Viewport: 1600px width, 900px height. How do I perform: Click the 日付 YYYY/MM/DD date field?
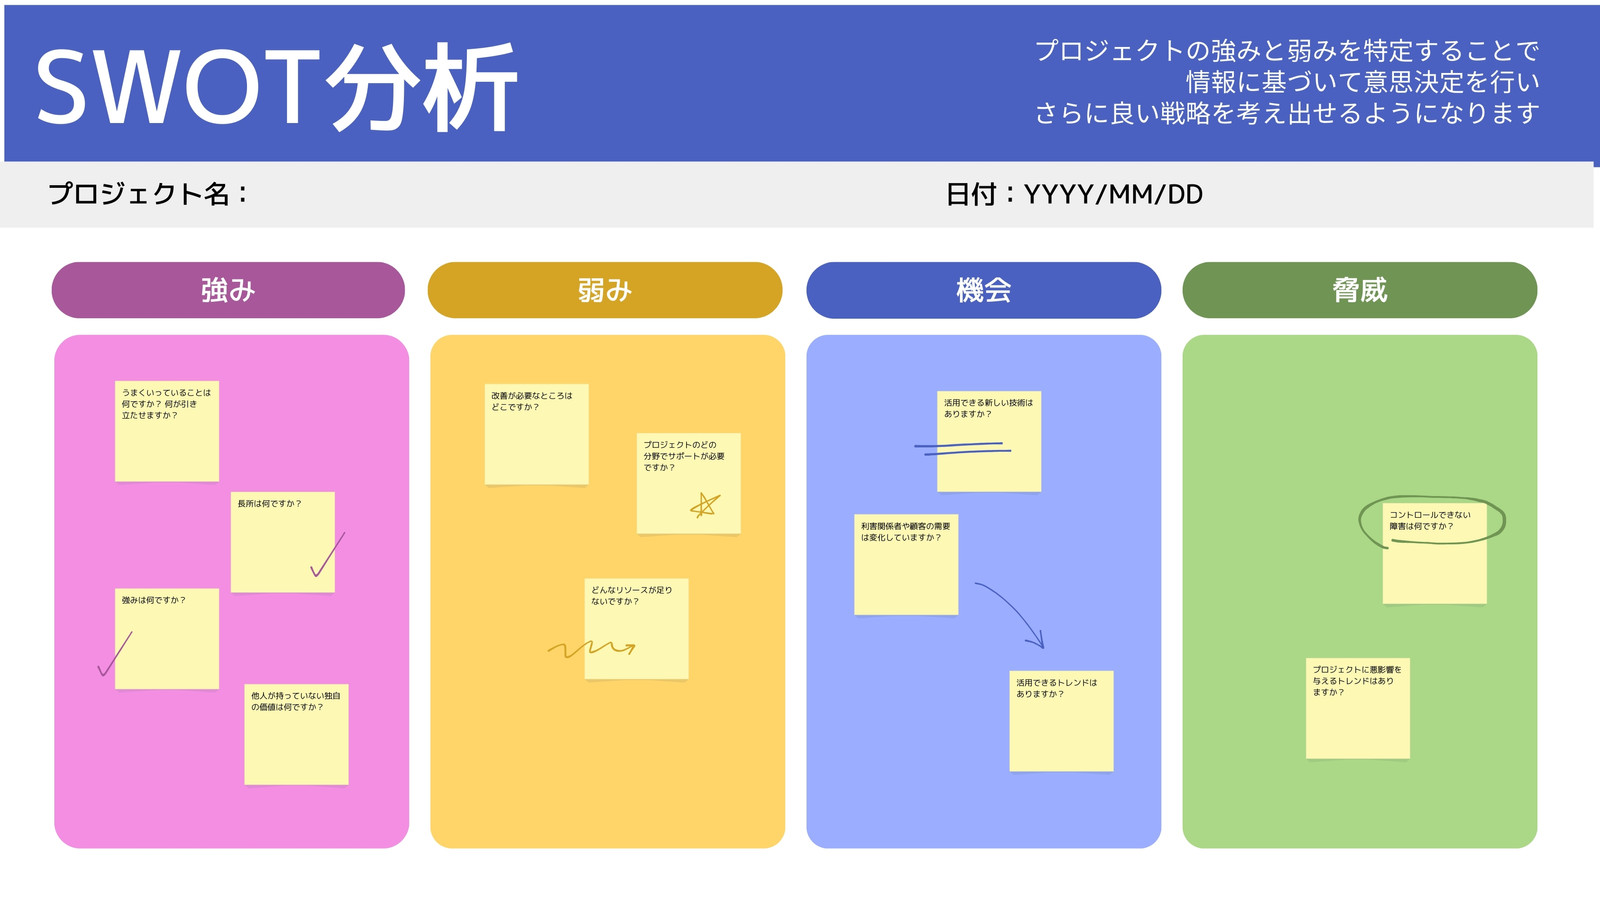point(1074,194)
